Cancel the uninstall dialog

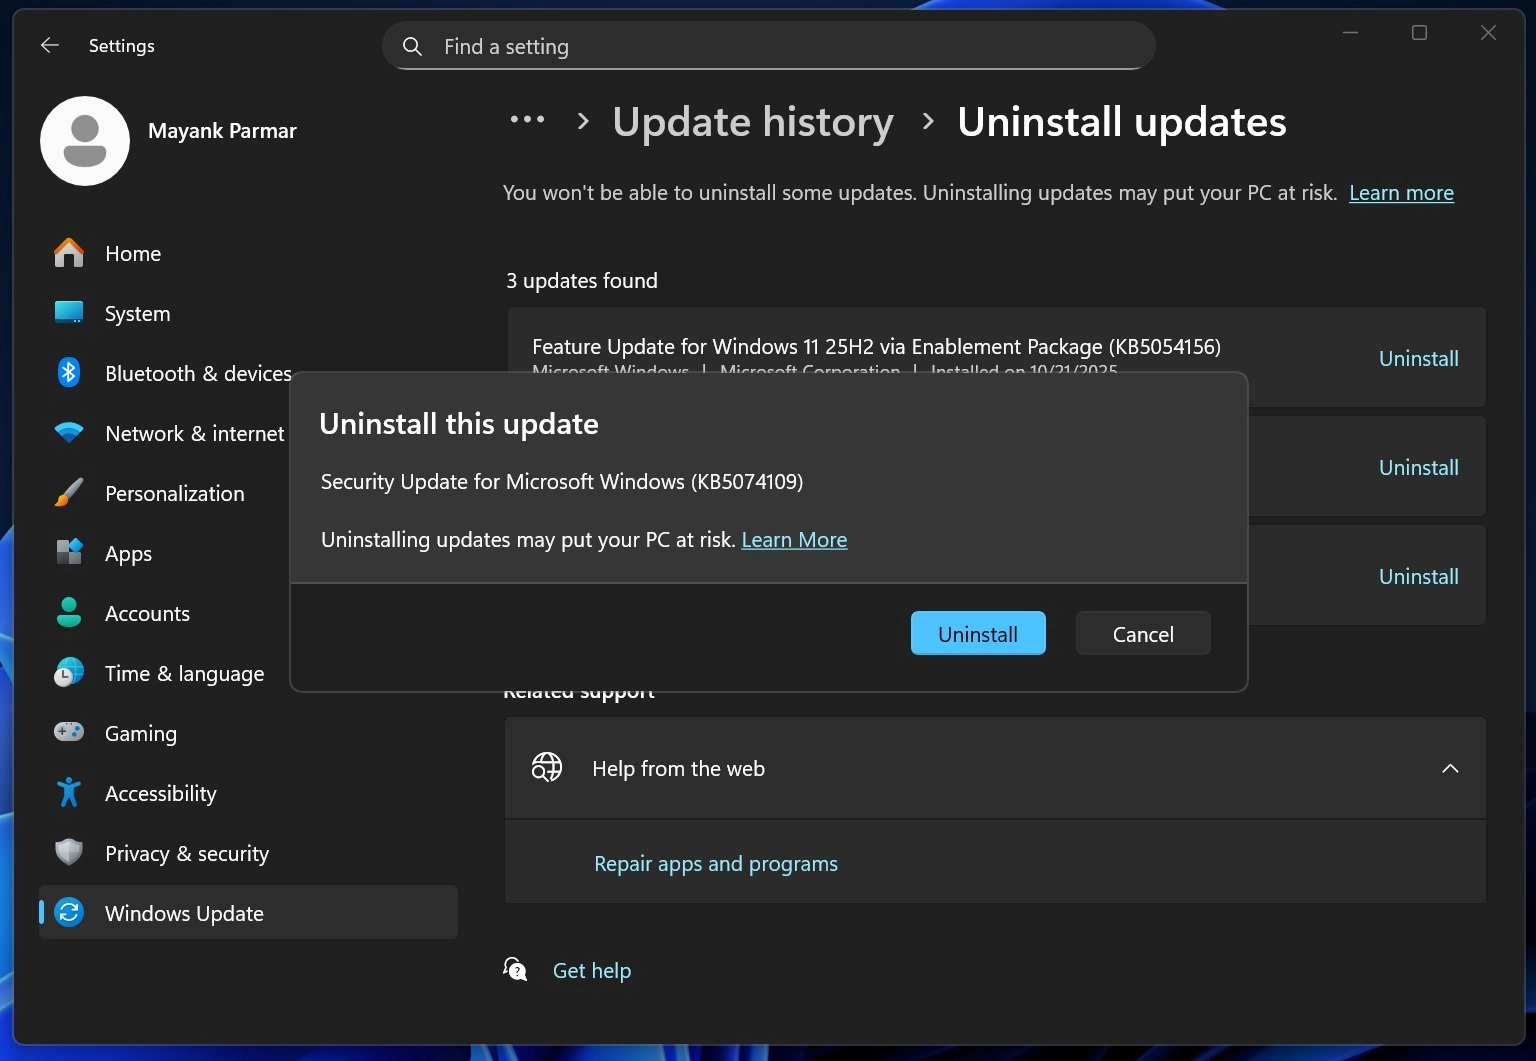point(1142,633)
